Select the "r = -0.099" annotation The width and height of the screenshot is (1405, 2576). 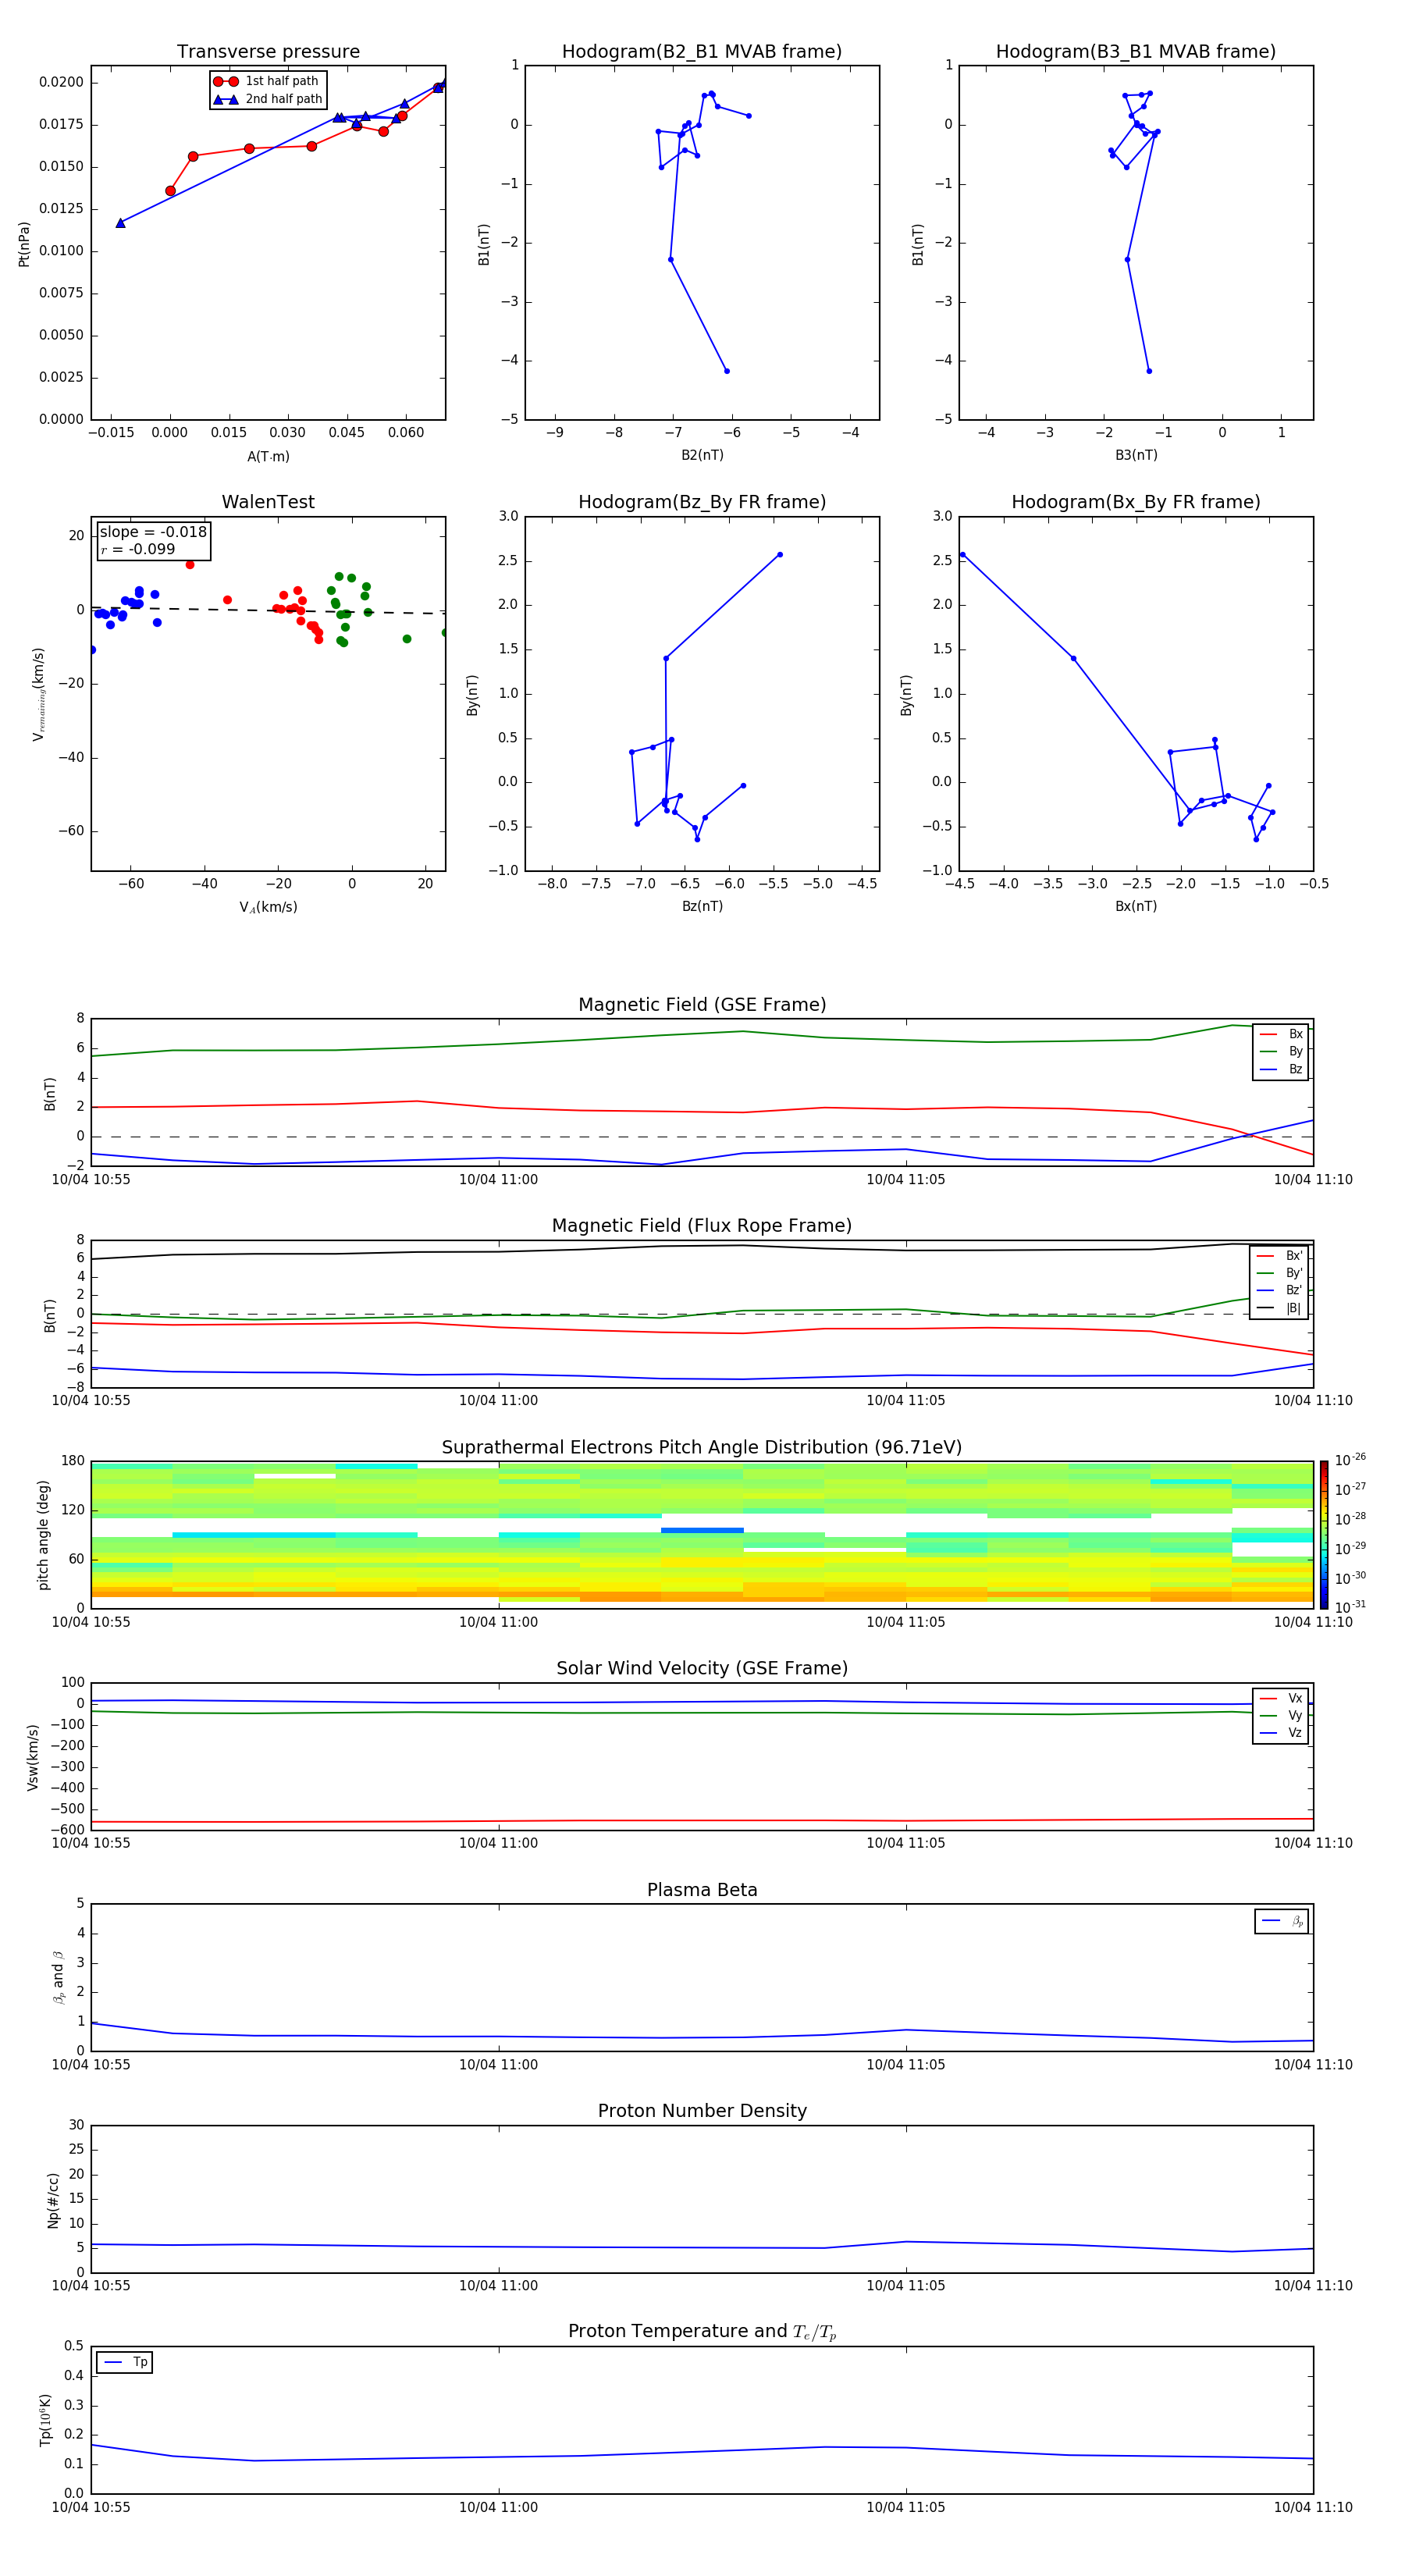(137, 549)
